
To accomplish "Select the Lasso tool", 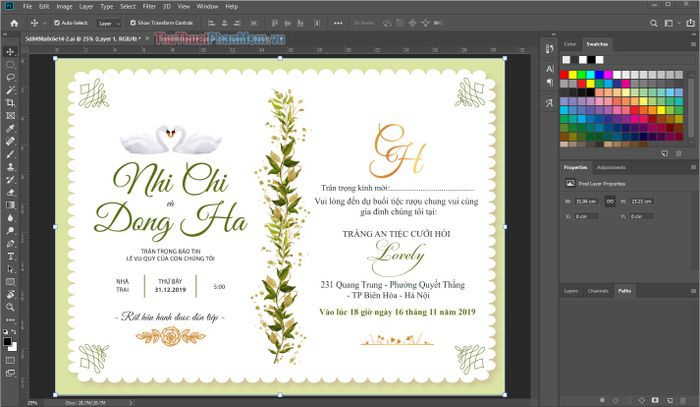I will (9, 76).
